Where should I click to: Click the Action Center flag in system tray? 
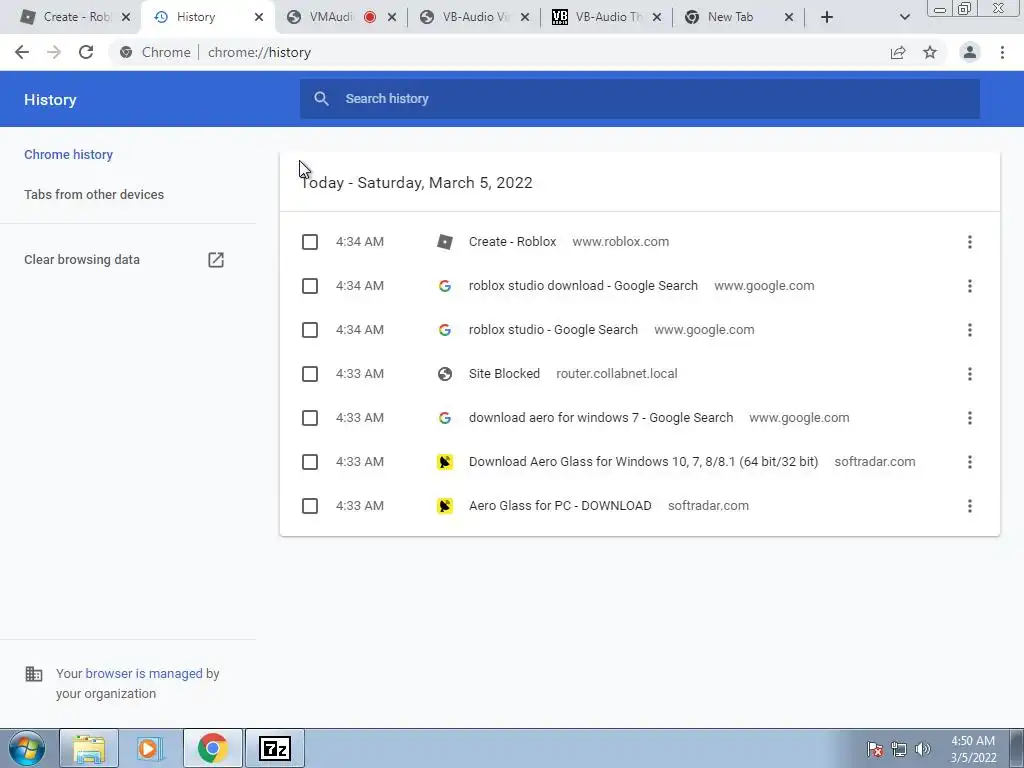875,749
